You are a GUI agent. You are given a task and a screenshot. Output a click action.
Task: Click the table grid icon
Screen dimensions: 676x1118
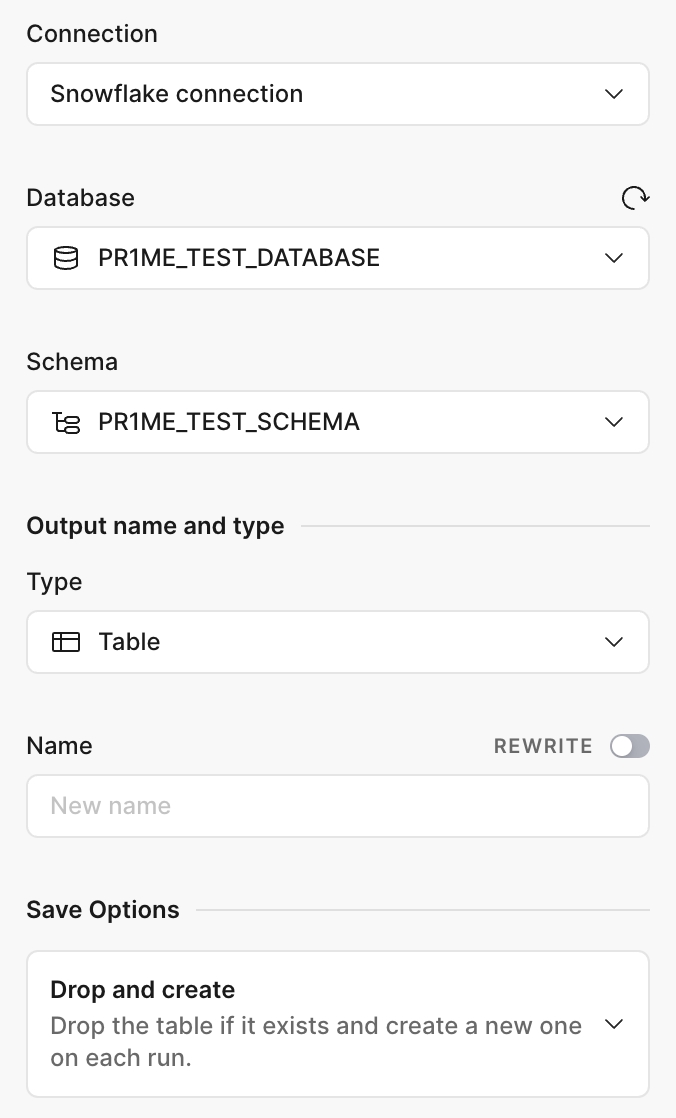pos(66,642)
